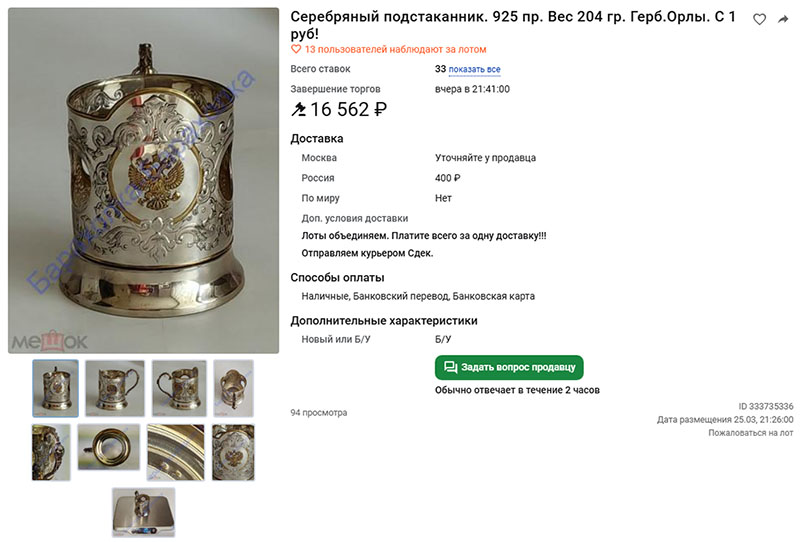Select second thumbnail showing handle on right
This screenshot has height=542, width=800.
coord(115,388)
